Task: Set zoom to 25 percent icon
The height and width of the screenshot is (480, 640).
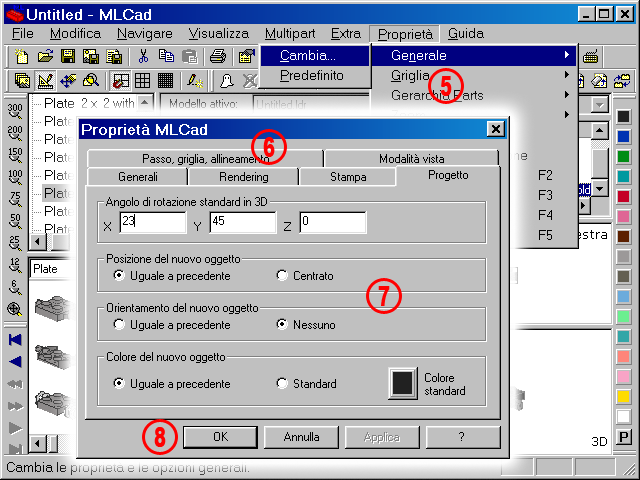Action: [15, 243]
